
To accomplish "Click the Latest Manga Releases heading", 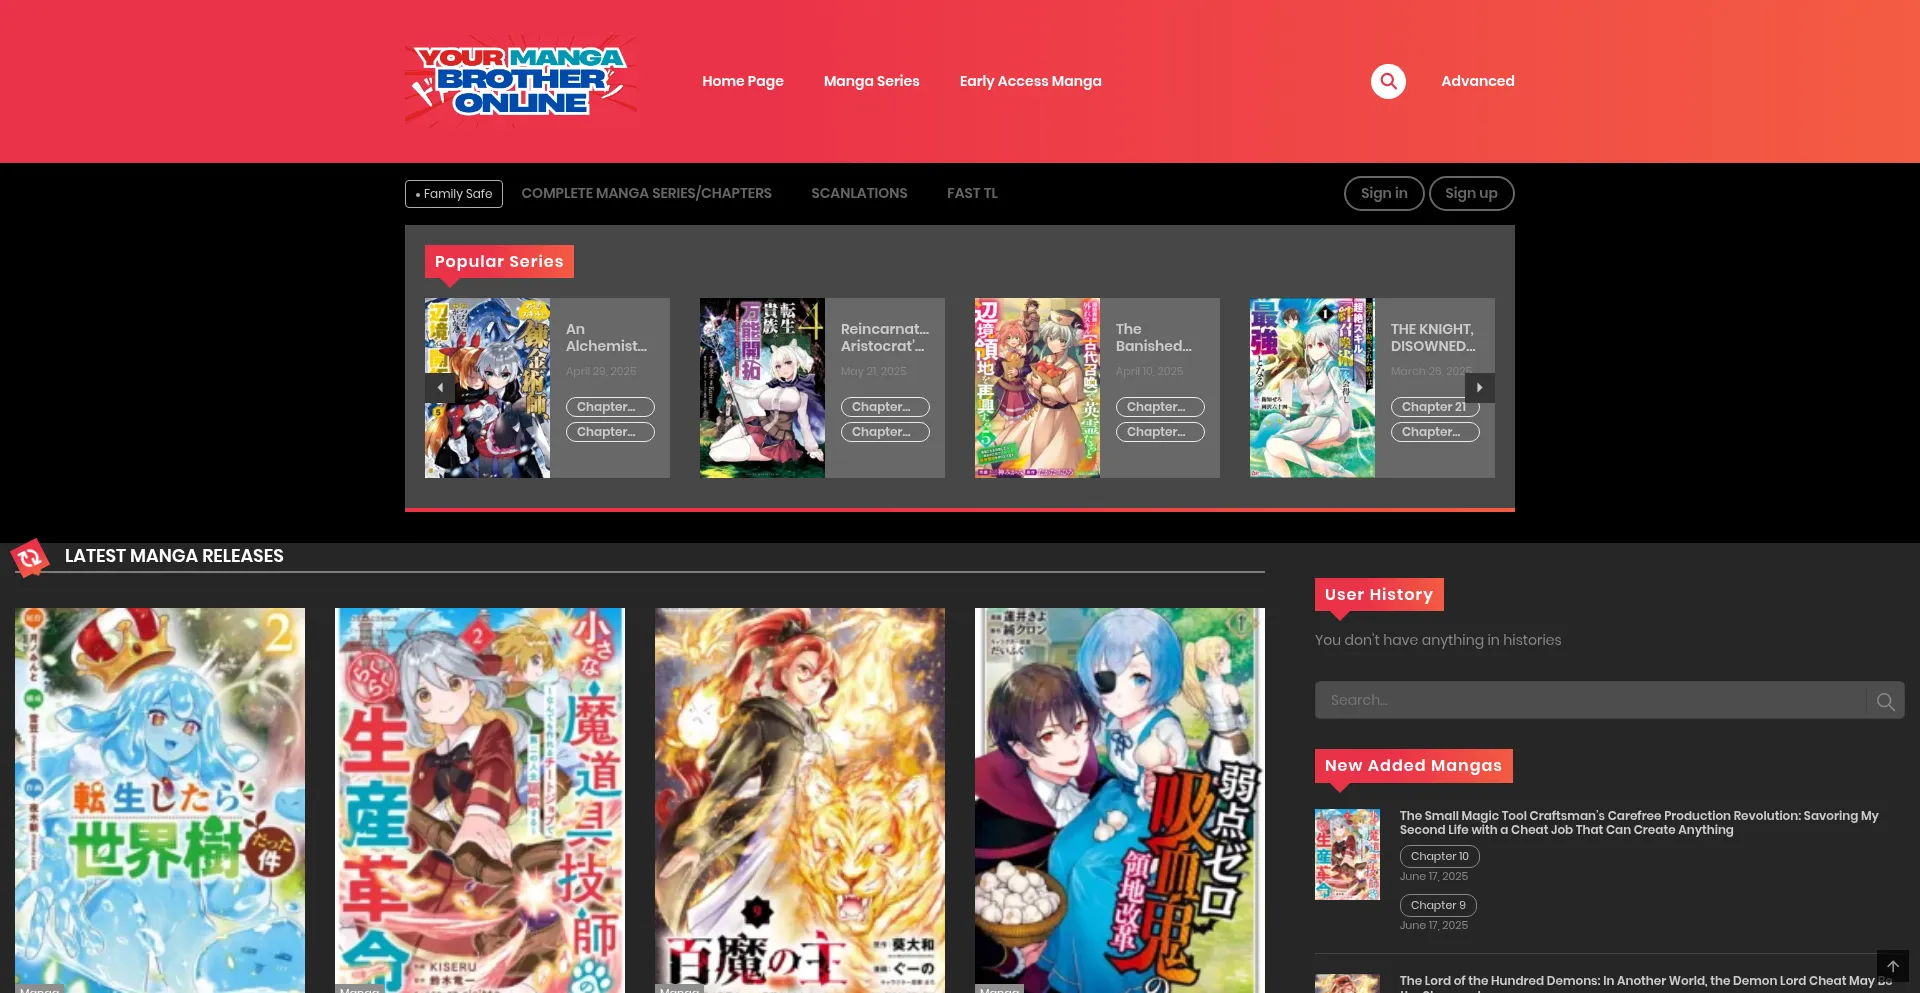I will 174,556.
